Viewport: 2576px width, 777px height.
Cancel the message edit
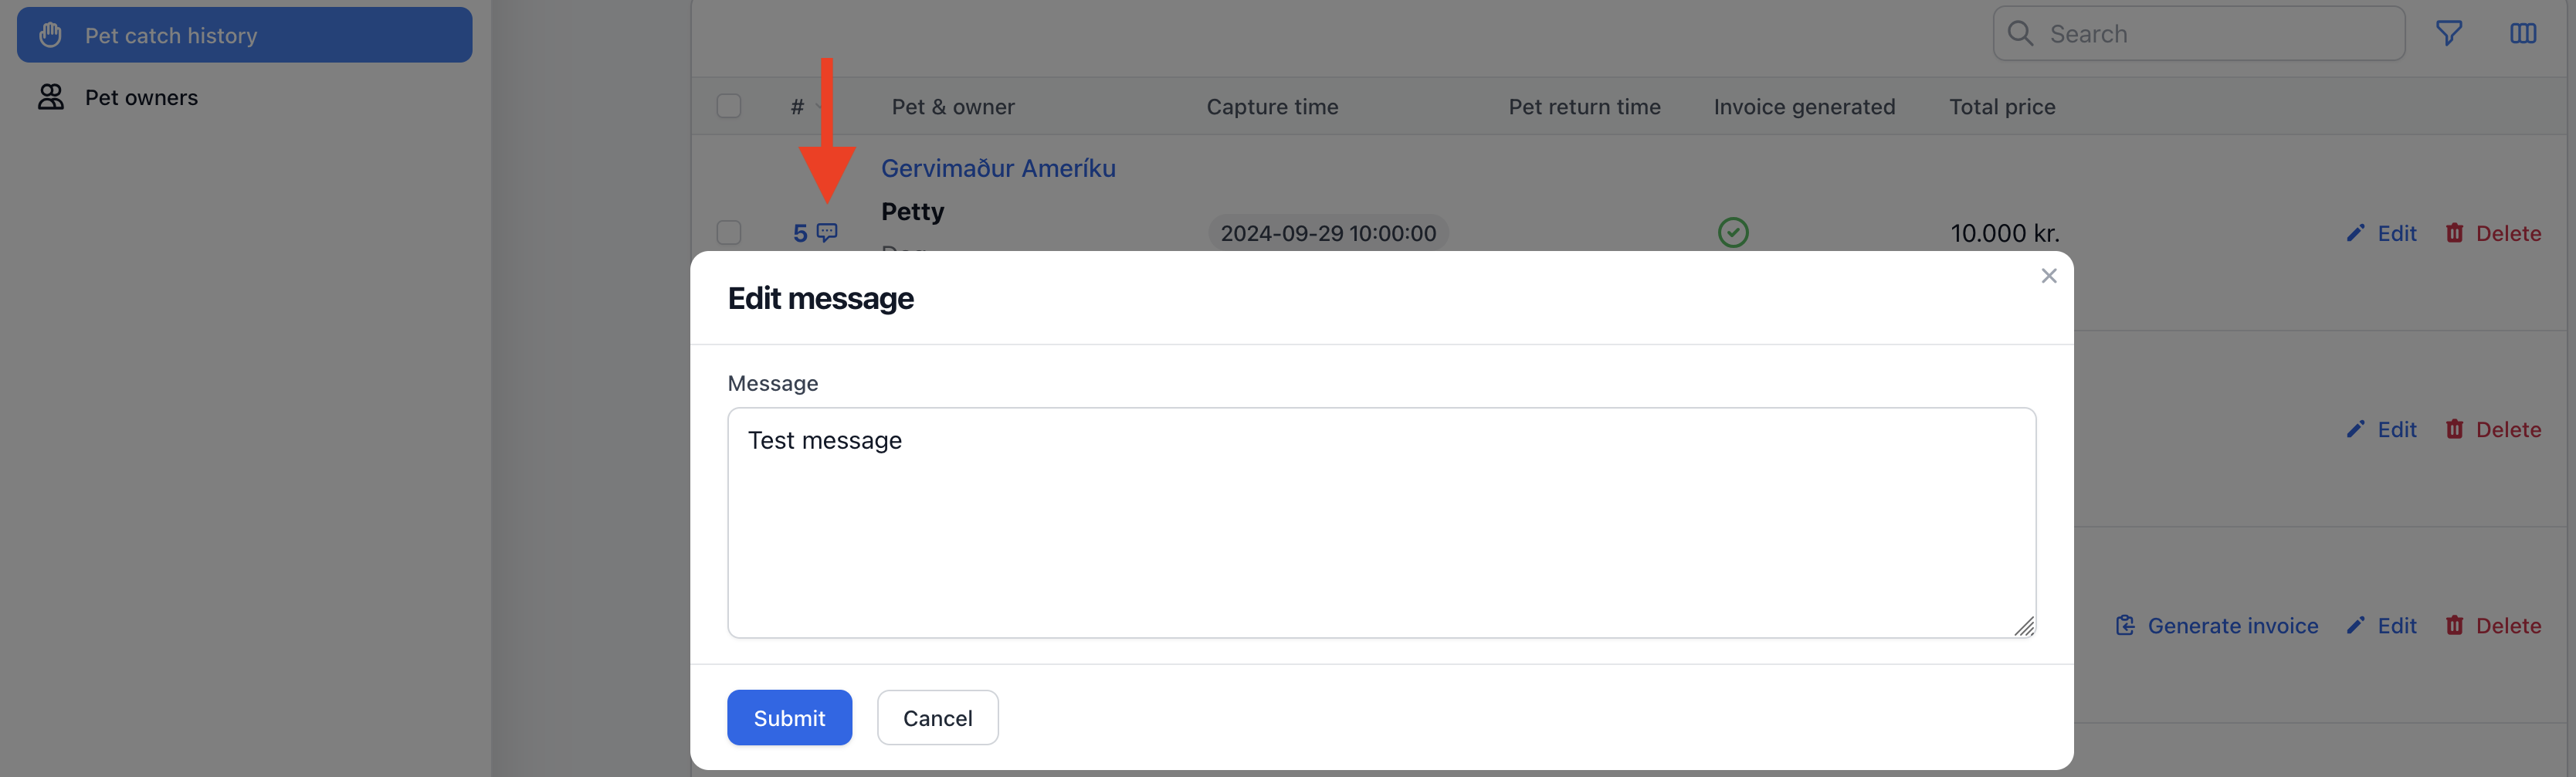(937, 717)
